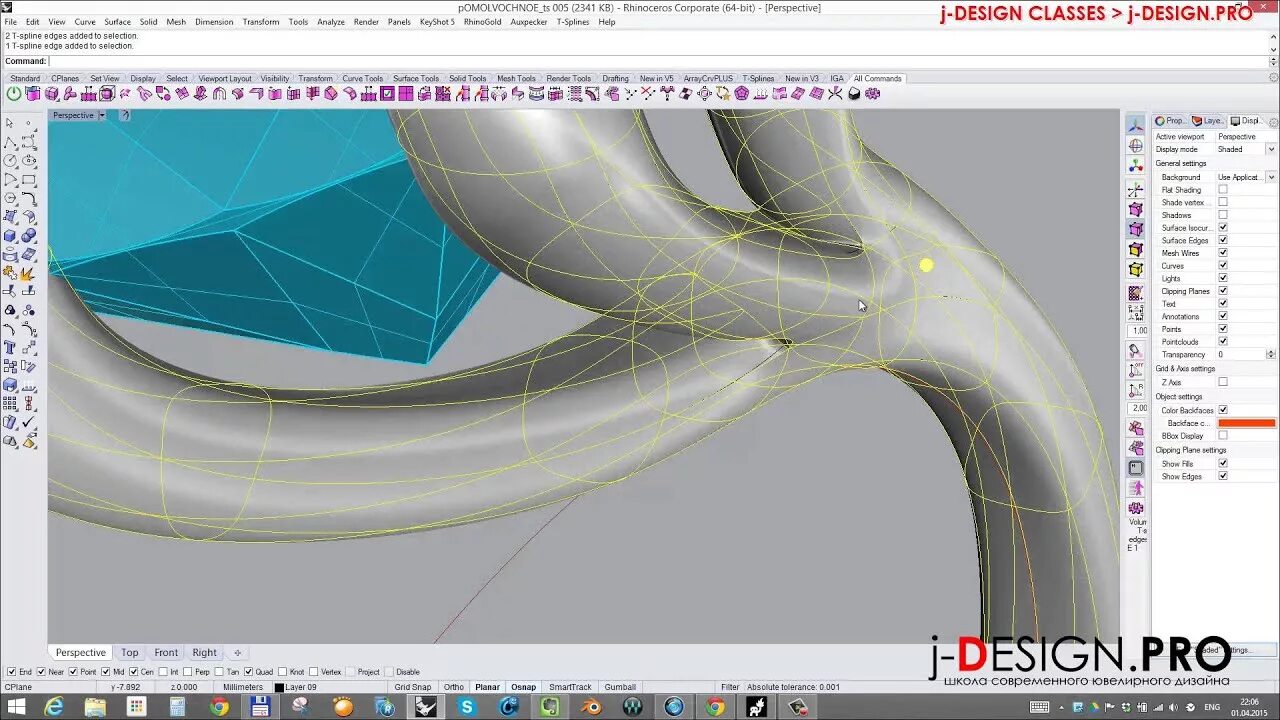Toggle Surface Edges checkbox
Viewport: 1280px width, 720px height.
(1222, 240)
